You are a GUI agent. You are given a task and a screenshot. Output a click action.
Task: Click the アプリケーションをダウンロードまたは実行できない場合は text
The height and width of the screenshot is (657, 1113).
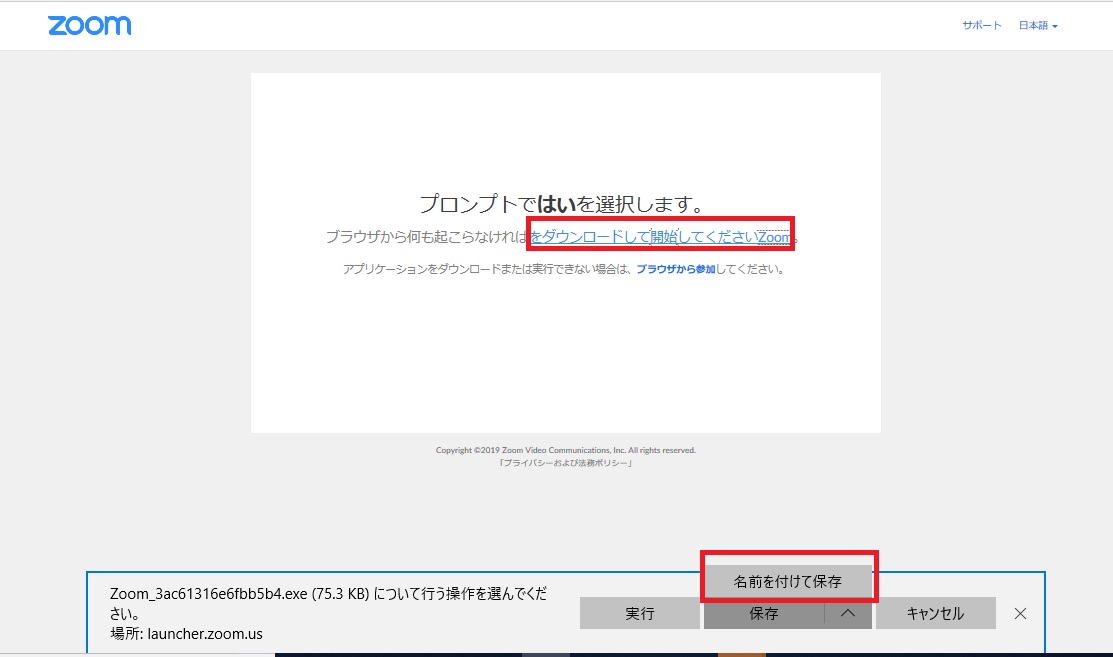[x=488, y=269]
